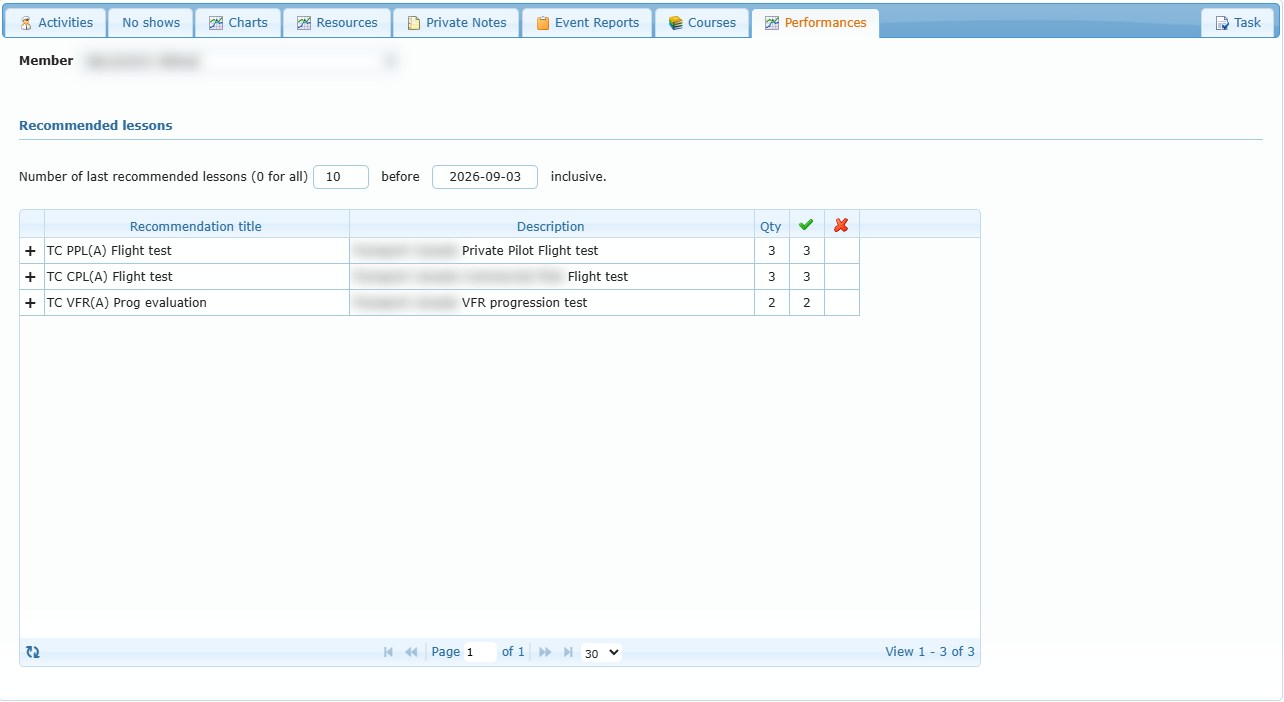Go to previous page of grid

pos(411,652)
